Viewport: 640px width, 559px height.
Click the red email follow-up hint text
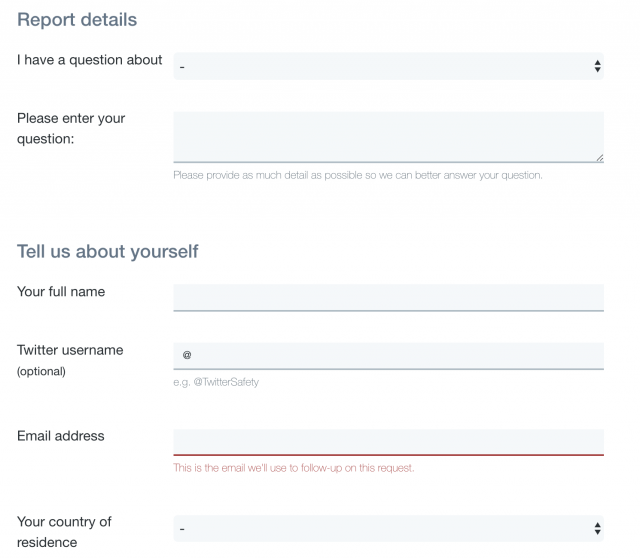[293, 468]
